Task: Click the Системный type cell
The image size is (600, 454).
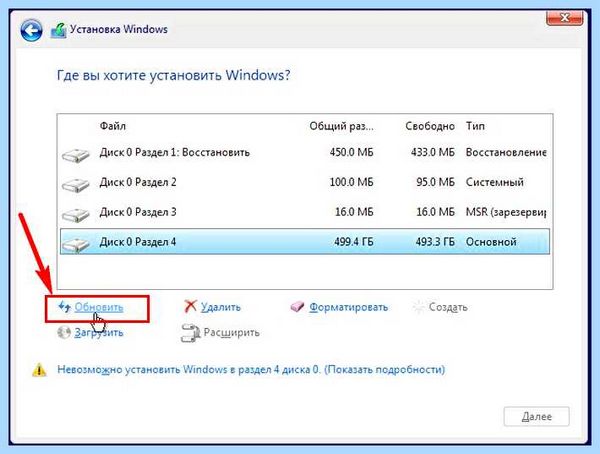Action: [x=495, y=182]
